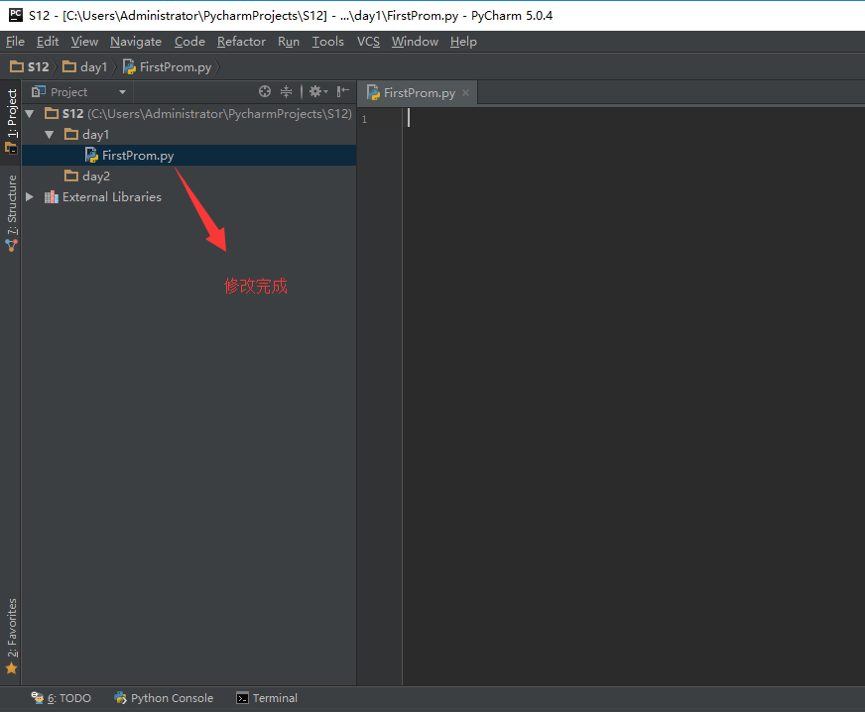
Task: Click line number 1 in gutter
Action: [x=364, y=119]
